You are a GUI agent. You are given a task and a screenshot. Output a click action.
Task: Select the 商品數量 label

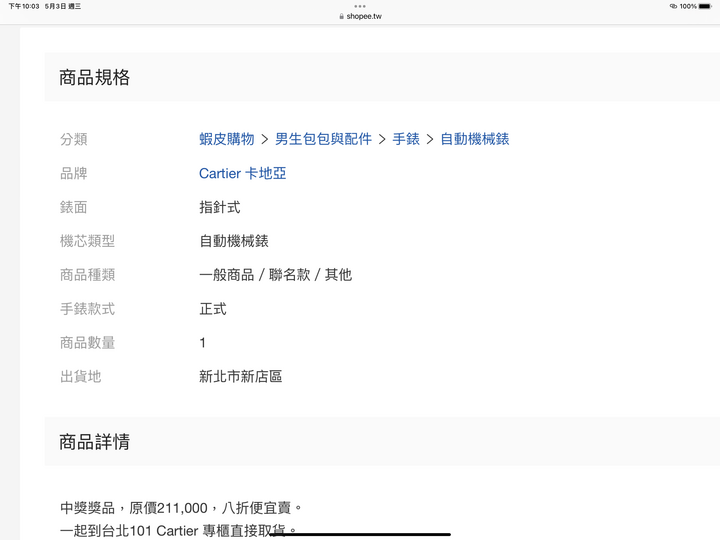pos(87,343)
